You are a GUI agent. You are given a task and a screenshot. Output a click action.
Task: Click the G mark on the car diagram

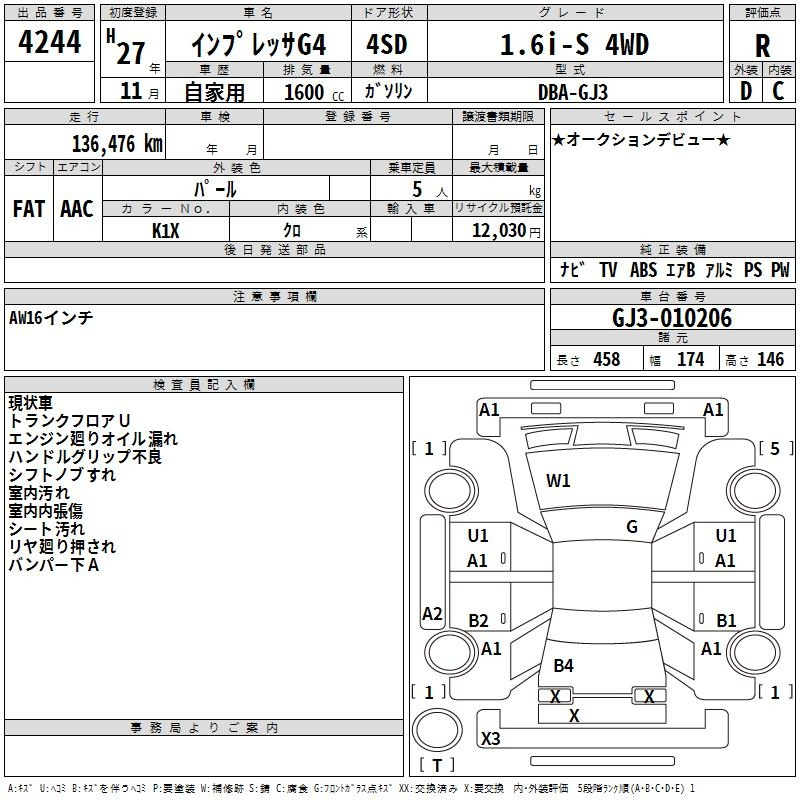(632, 527)
